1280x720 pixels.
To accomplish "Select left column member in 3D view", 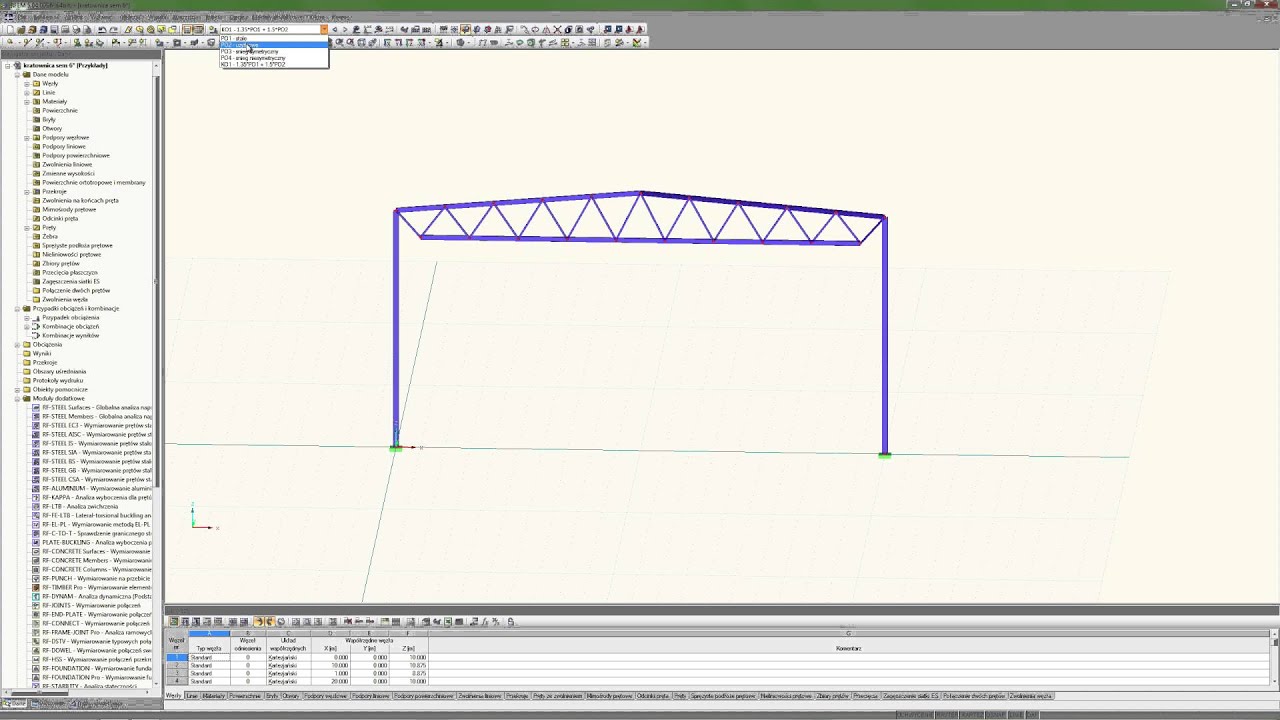I will click(396, 330).
